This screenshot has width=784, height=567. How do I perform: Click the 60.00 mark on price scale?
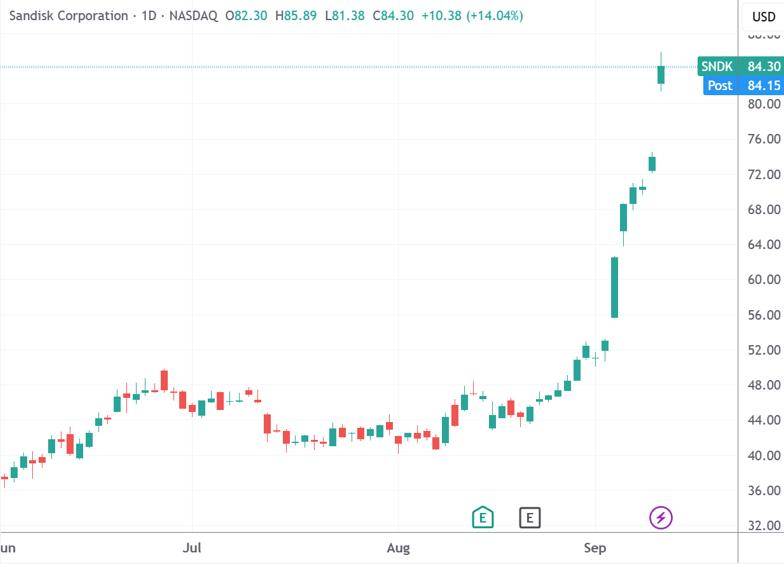pos(763,280)
